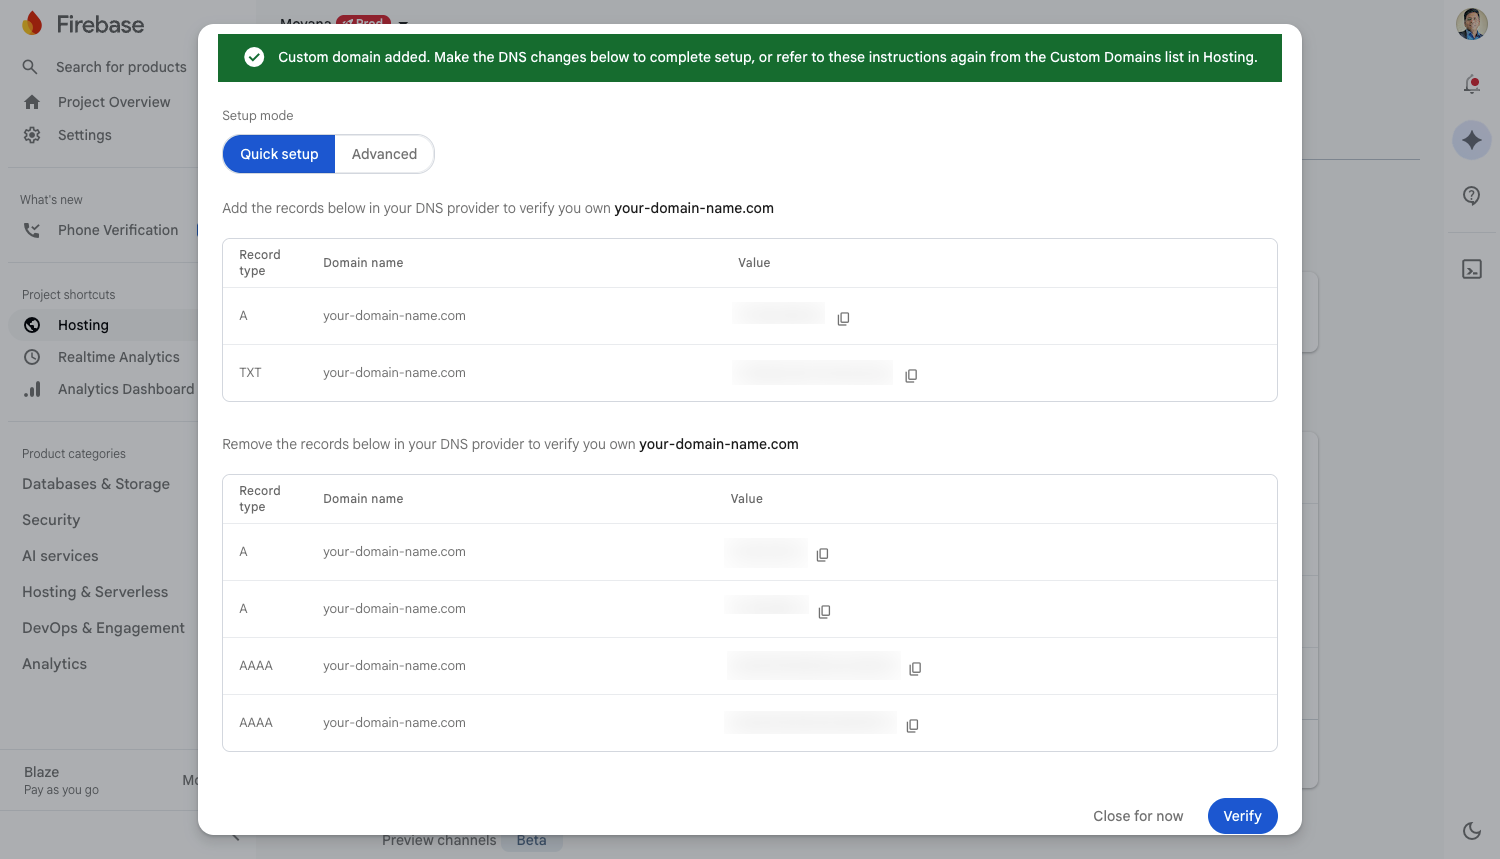Open the notifications bell
The image size is (1500, 859).
[1471, 85]
